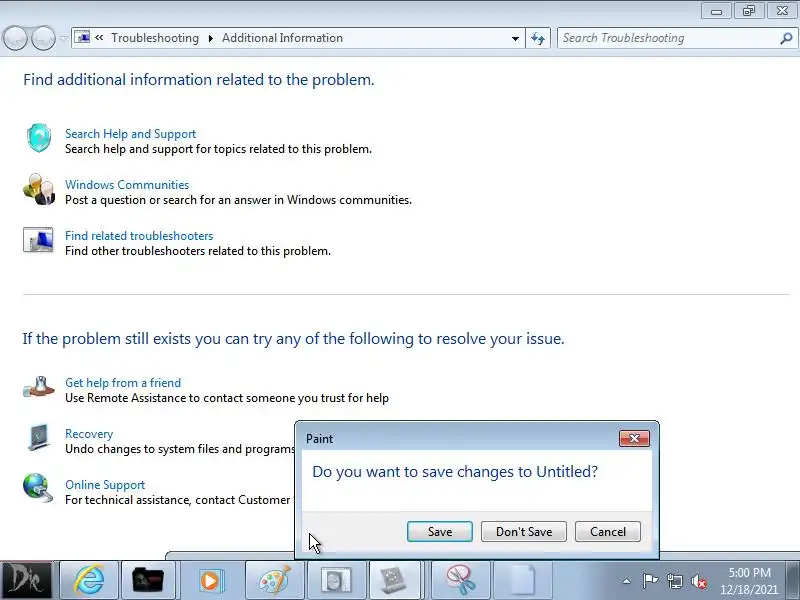Screen dimensions: 800x600
Task: Click the refresh icon beside address bar
Action: click(538, 38)
